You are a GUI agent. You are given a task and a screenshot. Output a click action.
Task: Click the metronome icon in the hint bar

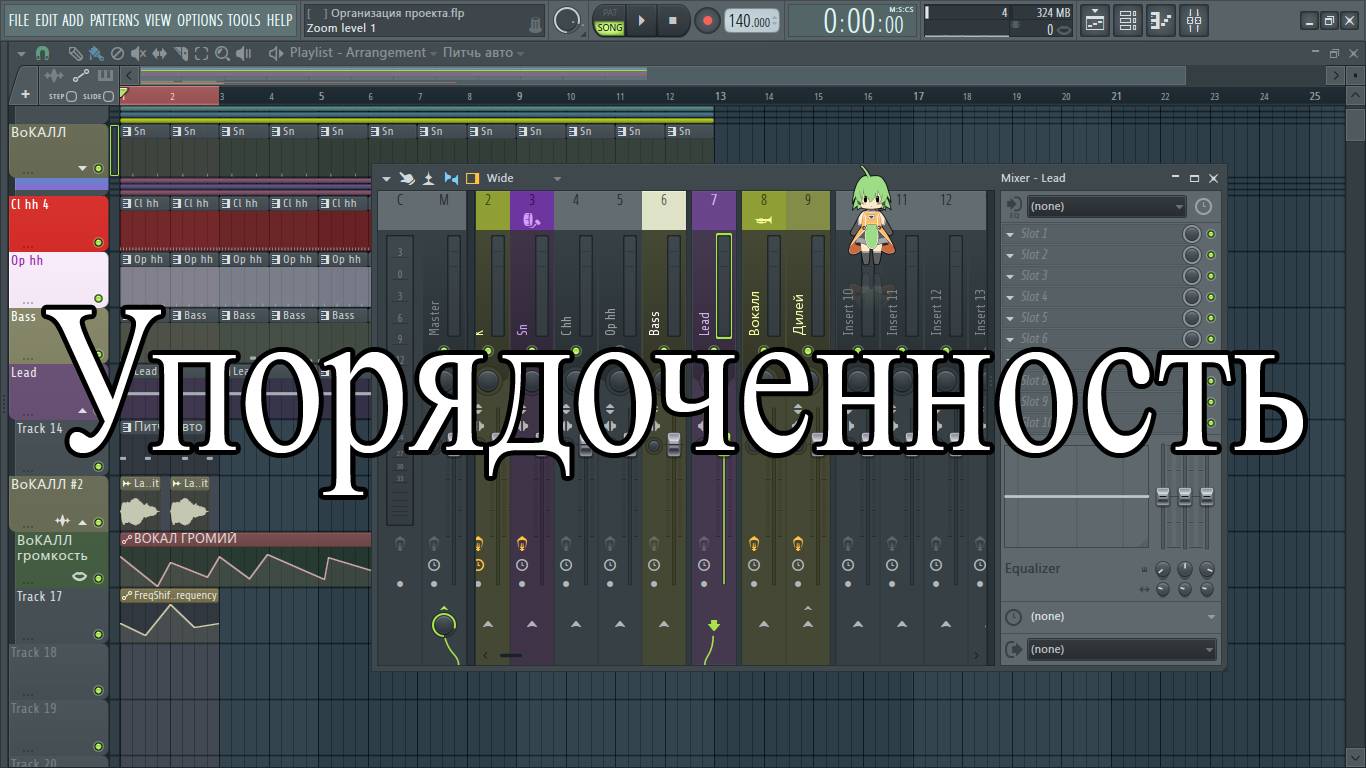point(536,23)
